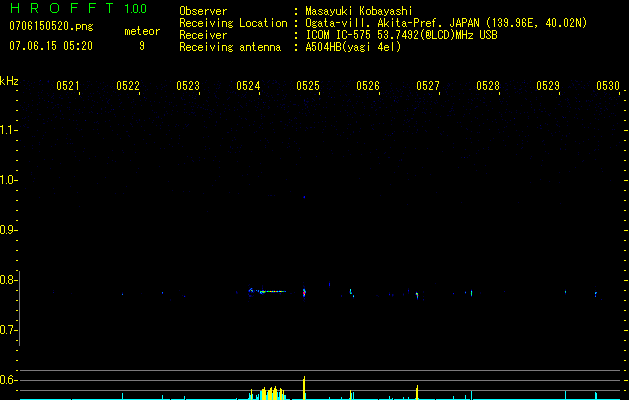
Task: Click the 0.7 kHz axis label
Action: tap(8, 330)
